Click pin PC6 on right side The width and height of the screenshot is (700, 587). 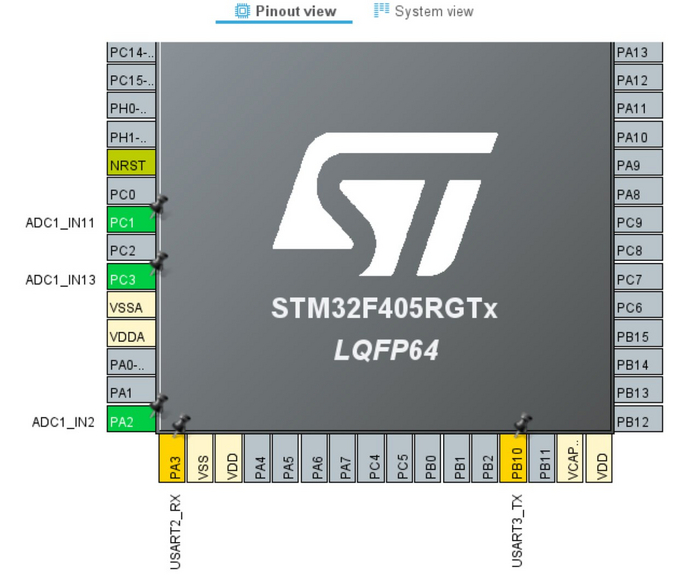[x=638, y=307]
